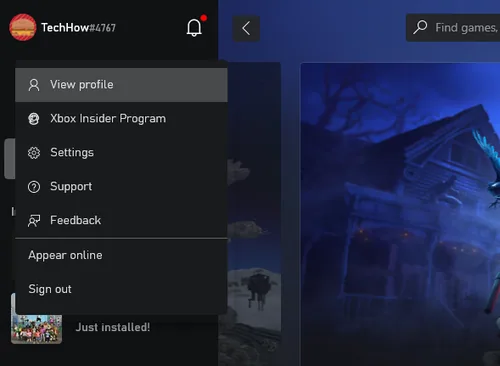Click the TechHow burger profile avatar
Image resolution: width=500 pixels, height=366 pixels.
(x=23, y=27)
